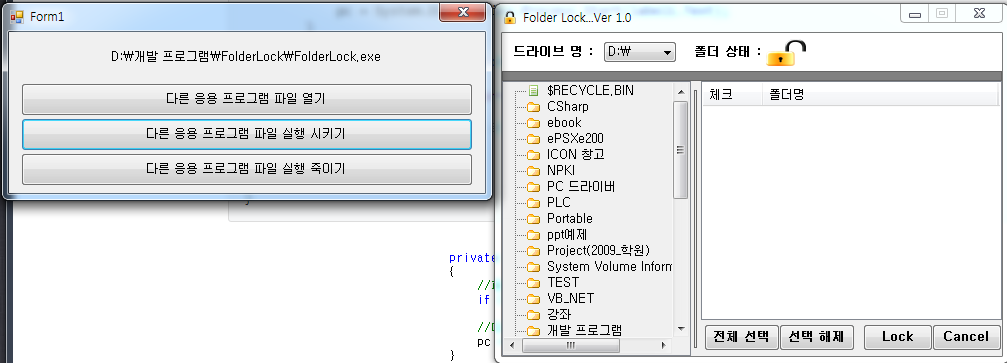The image size is (1007, 363).
Task: Click the TEST folder icon
Action: 533,283
